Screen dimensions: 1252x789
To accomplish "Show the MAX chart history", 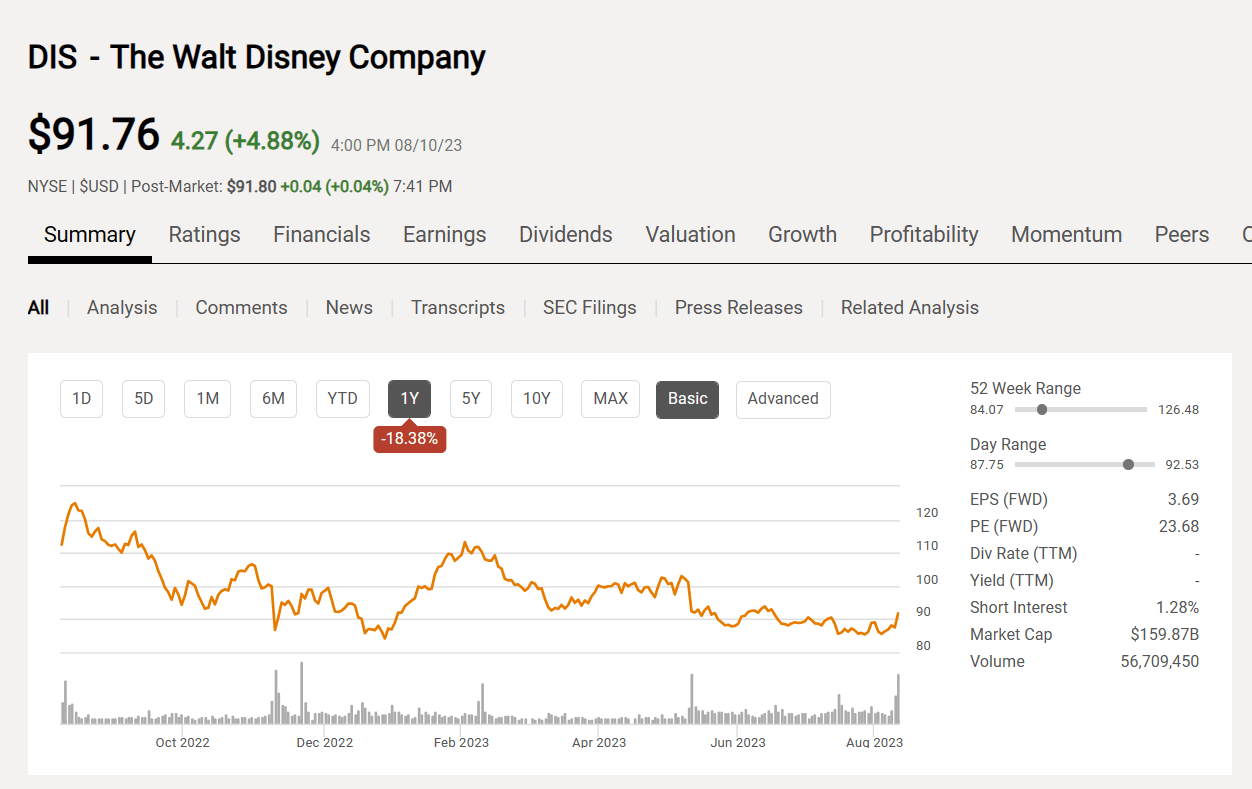I will pyautogui.click(x=610, y=399).
